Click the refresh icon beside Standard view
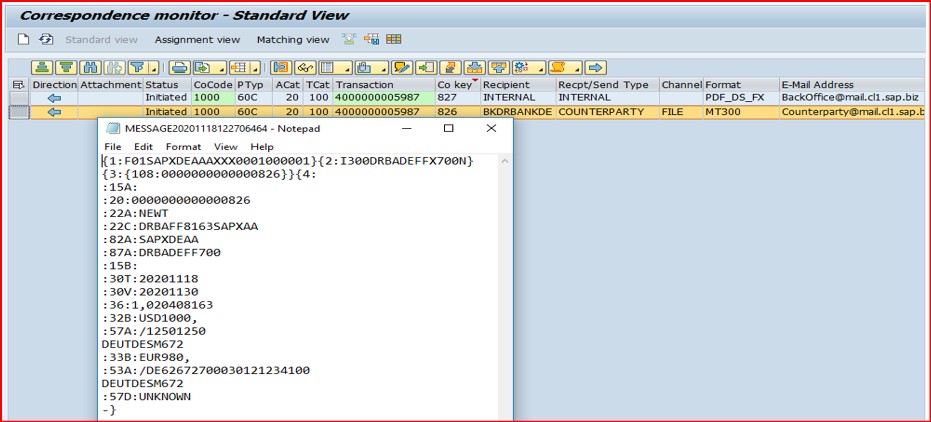 (46, 40)
